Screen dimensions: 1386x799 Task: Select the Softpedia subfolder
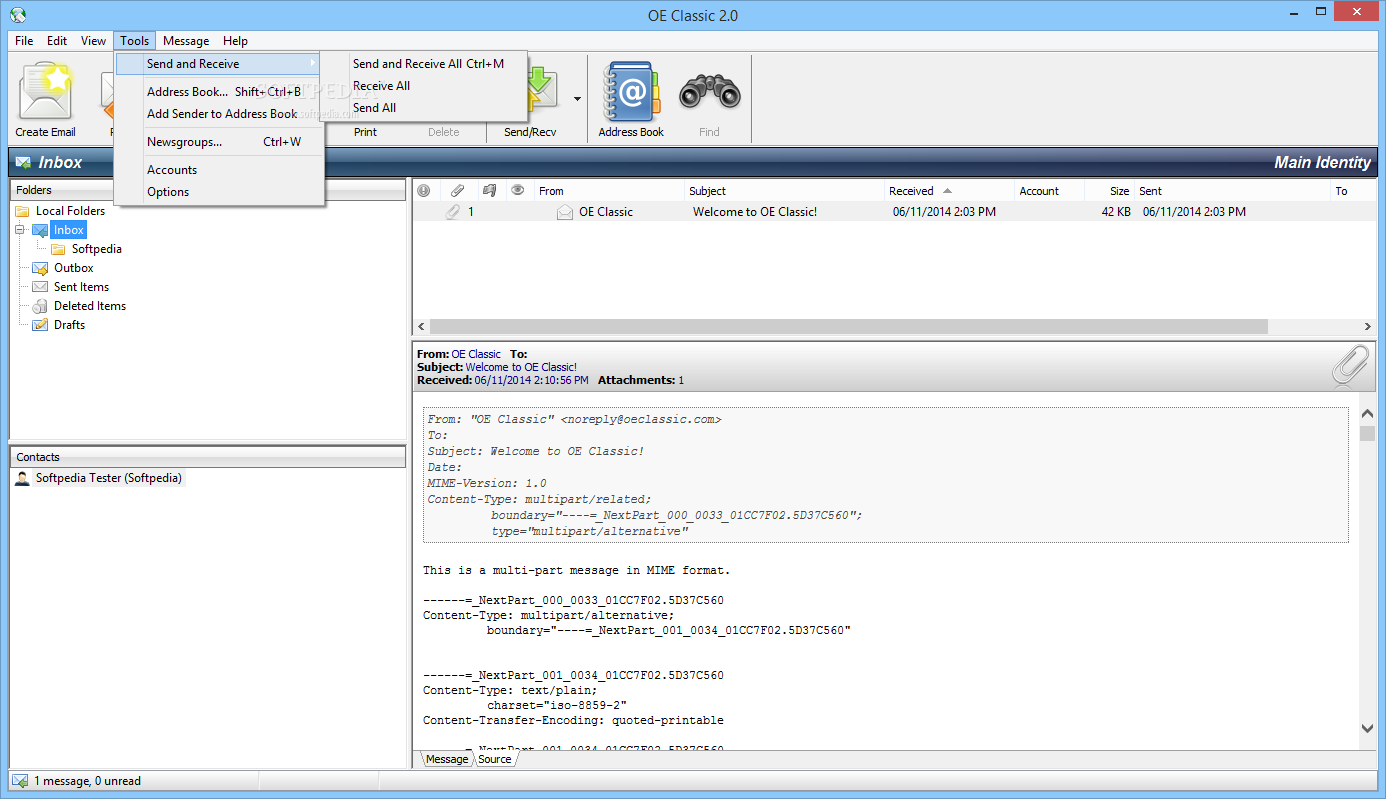[x=96, y=249]
